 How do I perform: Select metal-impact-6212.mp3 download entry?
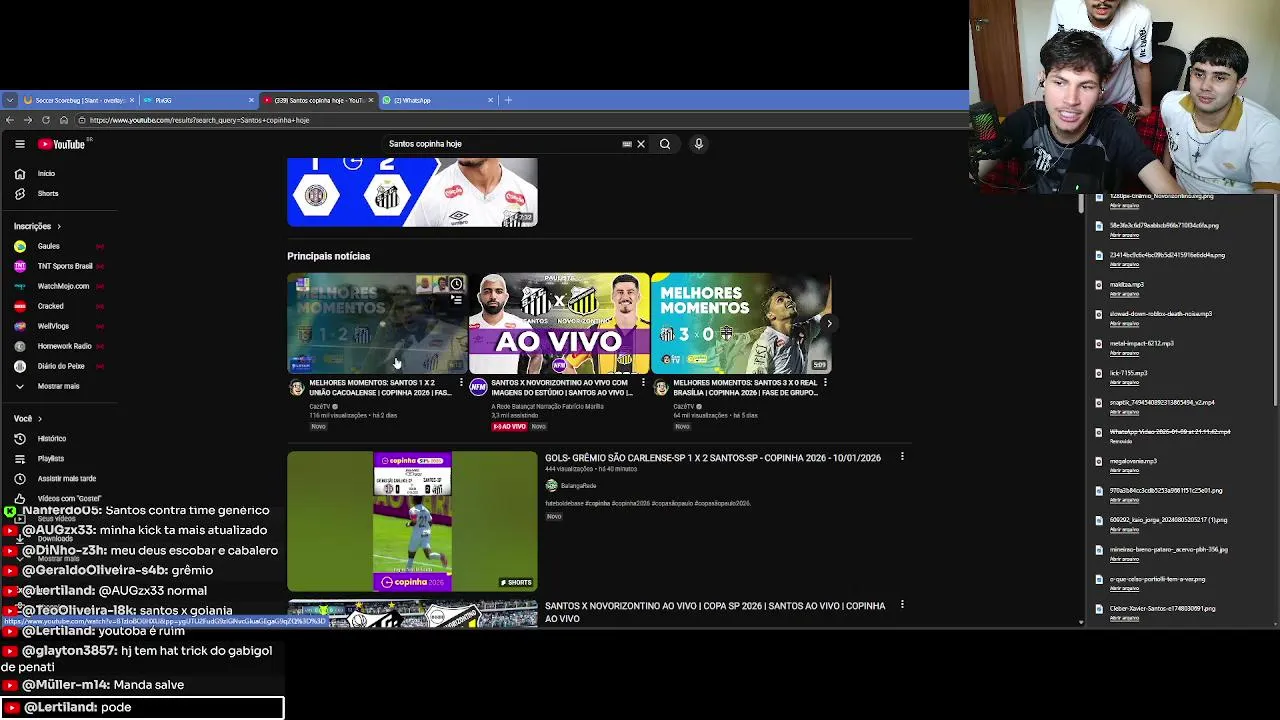click(1141, 343)
